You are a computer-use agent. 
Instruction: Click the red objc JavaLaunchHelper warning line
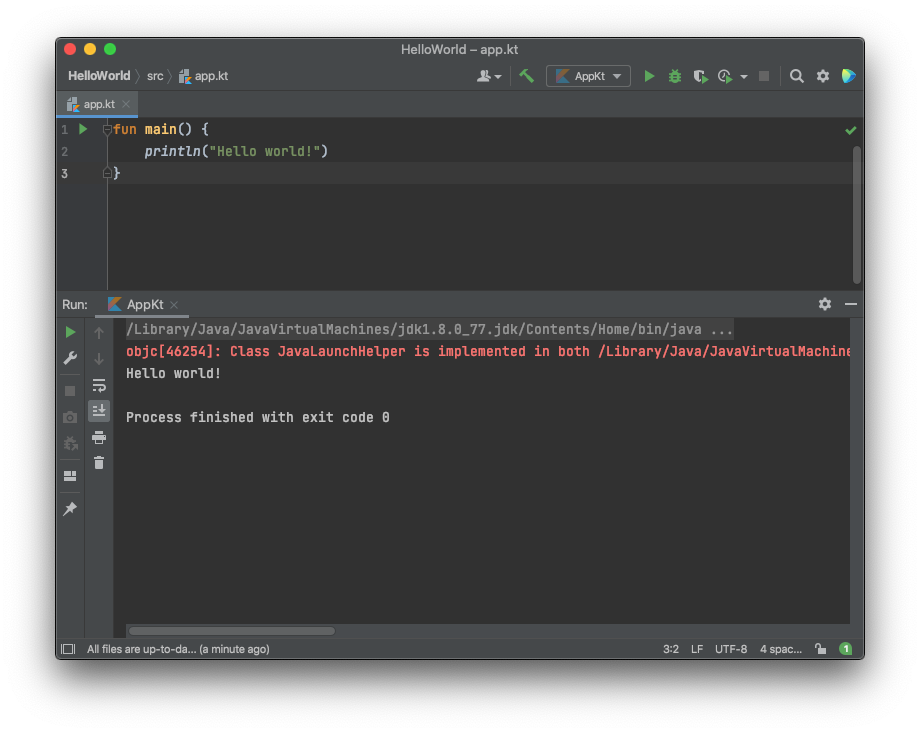[488, 352]
